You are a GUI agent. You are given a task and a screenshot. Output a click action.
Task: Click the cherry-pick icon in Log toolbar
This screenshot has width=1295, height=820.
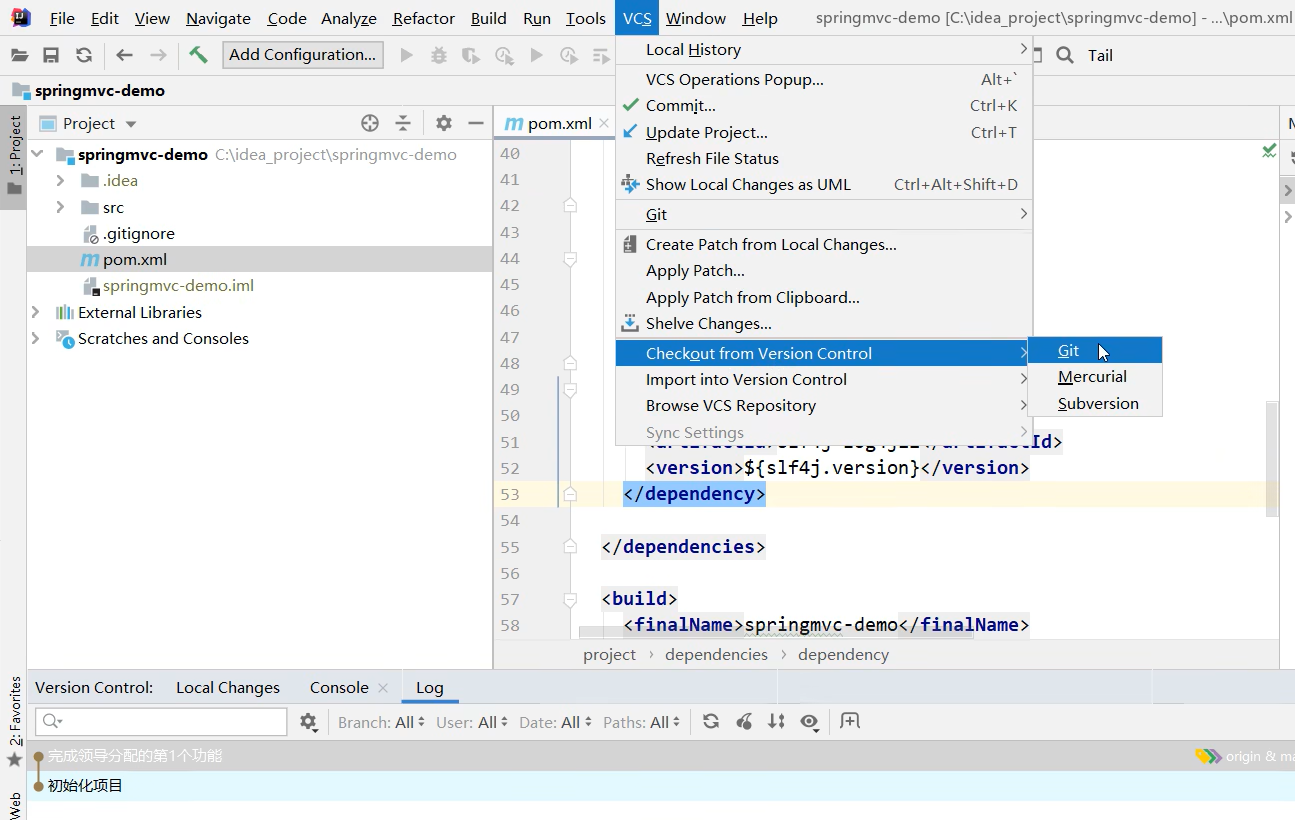[744, 721]
